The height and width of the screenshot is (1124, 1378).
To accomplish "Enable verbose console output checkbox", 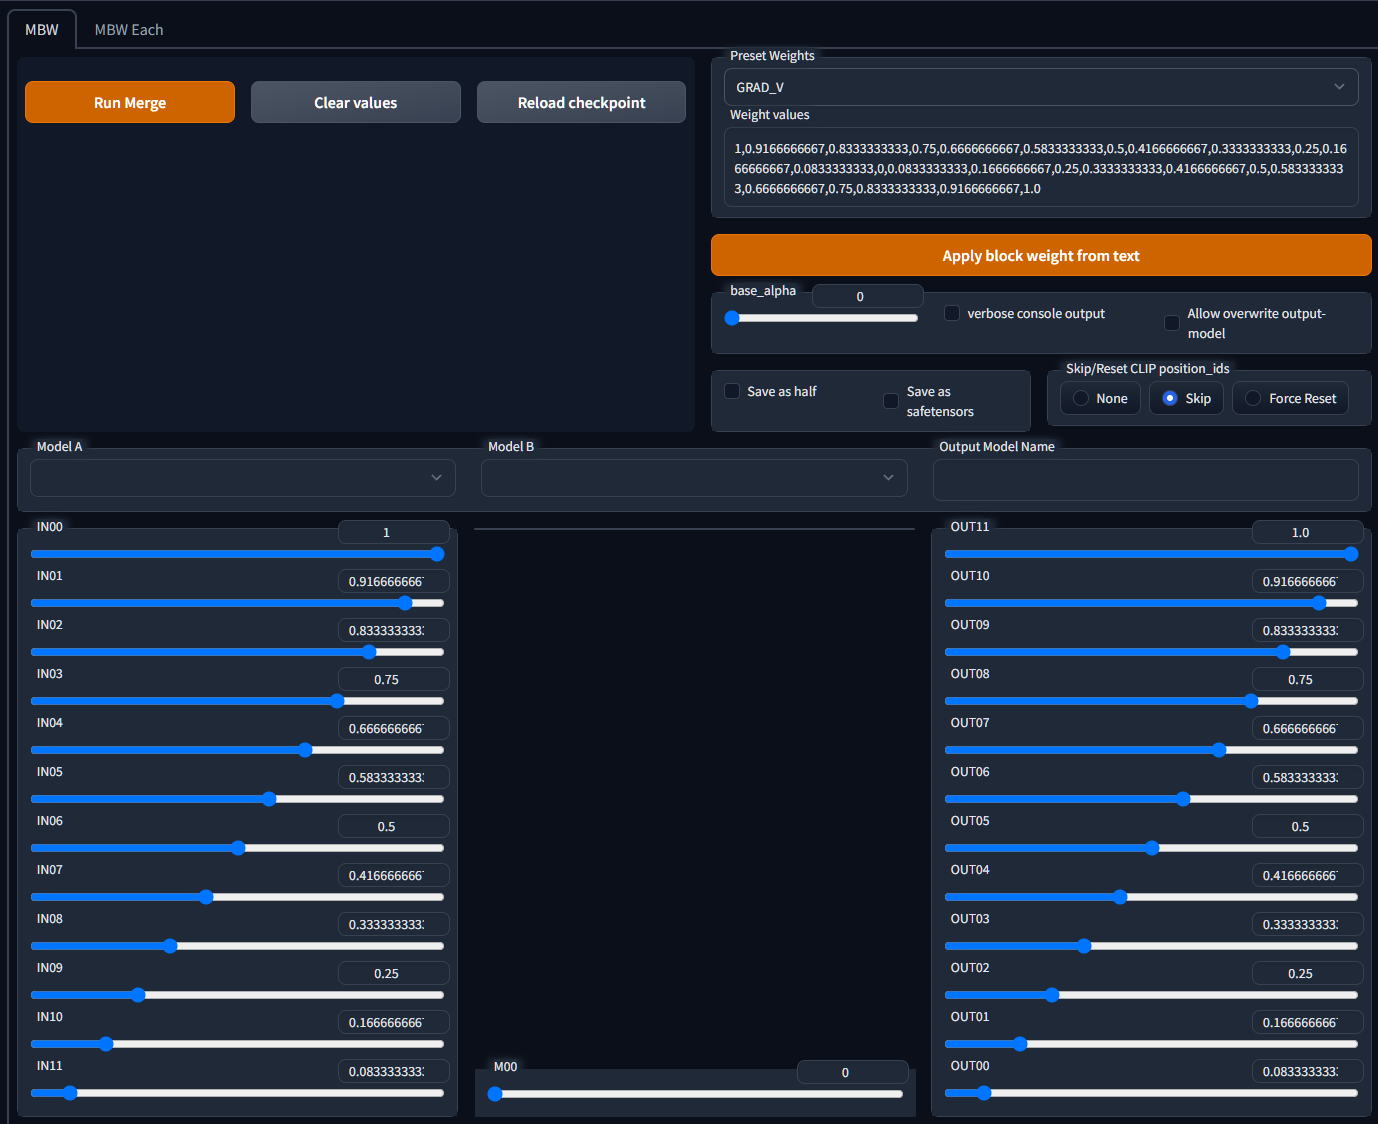I will pos(952,313).
